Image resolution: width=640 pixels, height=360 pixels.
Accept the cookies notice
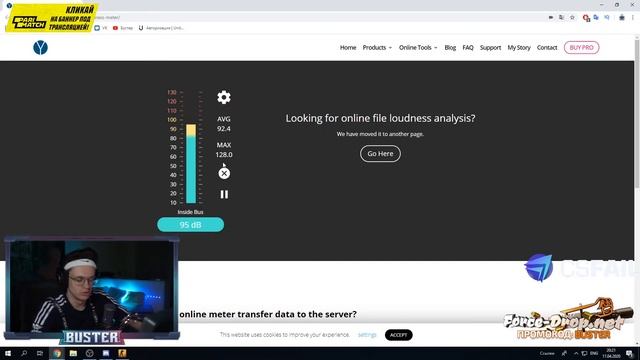398,335
